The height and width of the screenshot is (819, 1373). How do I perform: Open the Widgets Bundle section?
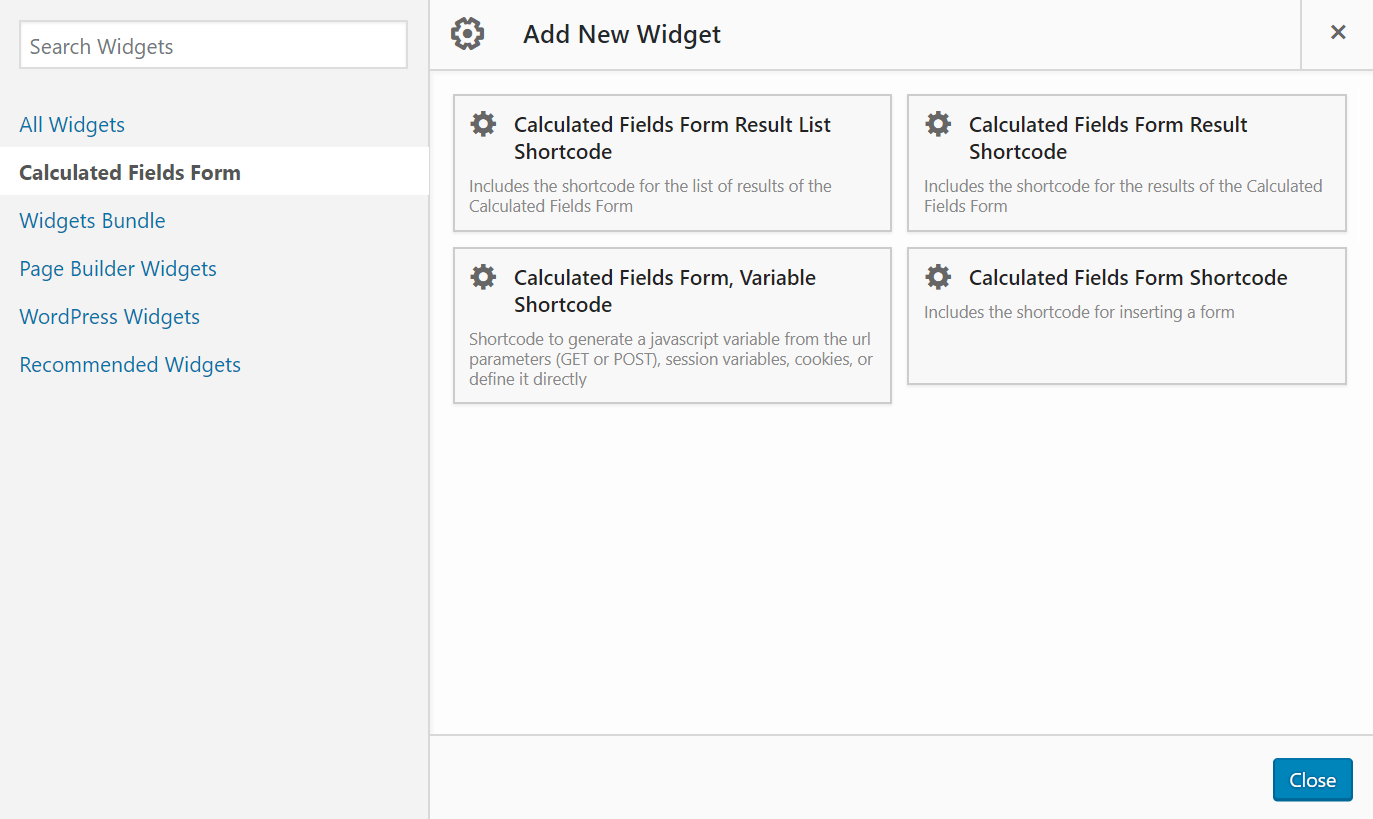pyautogui.click(x=92, y=220)
